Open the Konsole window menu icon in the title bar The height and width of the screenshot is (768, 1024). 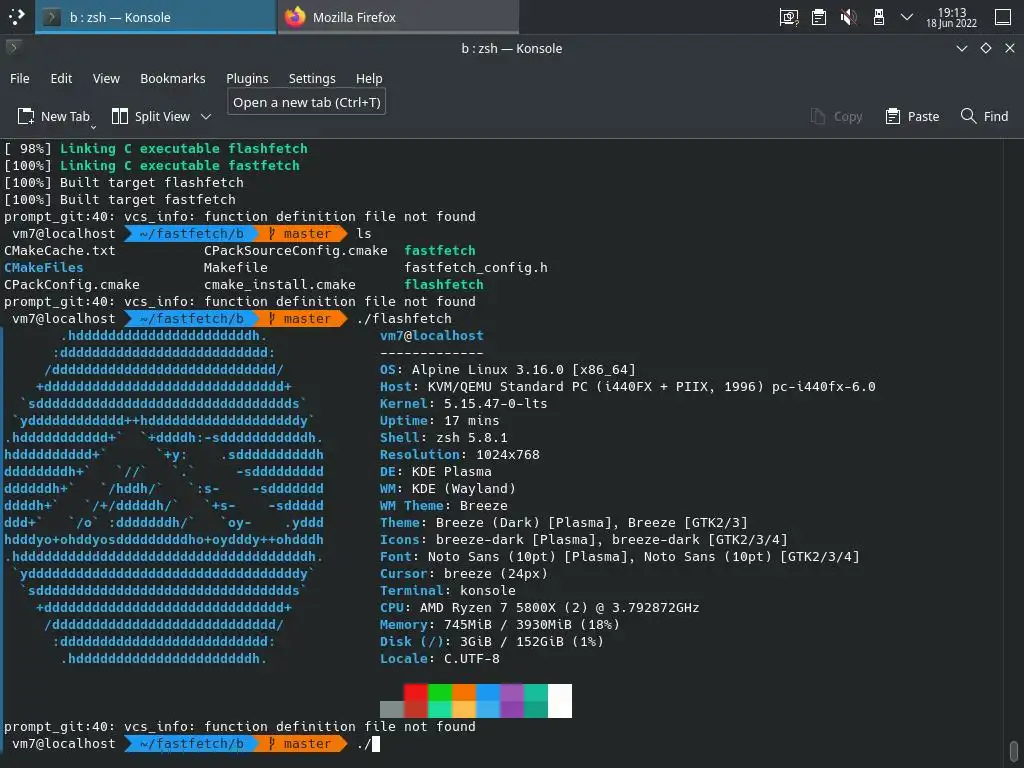[x=13, y=48]
